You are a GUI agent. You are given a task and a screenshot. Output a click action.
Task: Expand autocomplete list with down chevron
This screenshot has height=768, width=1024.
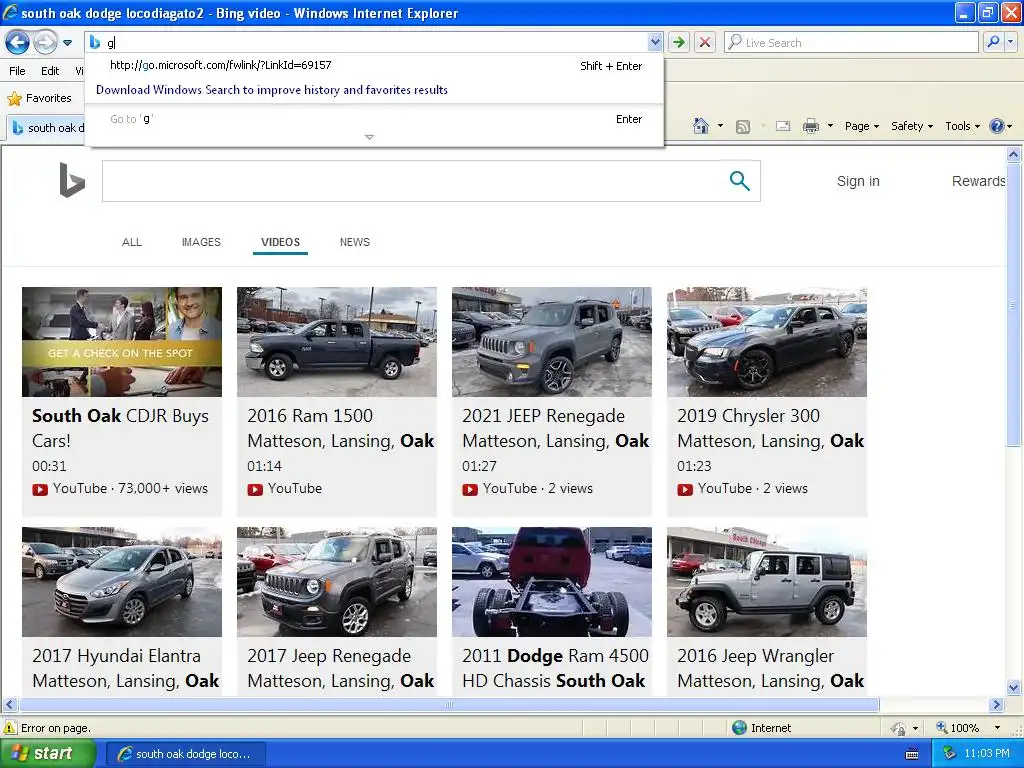pyautogui.click(x=369, y=137)
